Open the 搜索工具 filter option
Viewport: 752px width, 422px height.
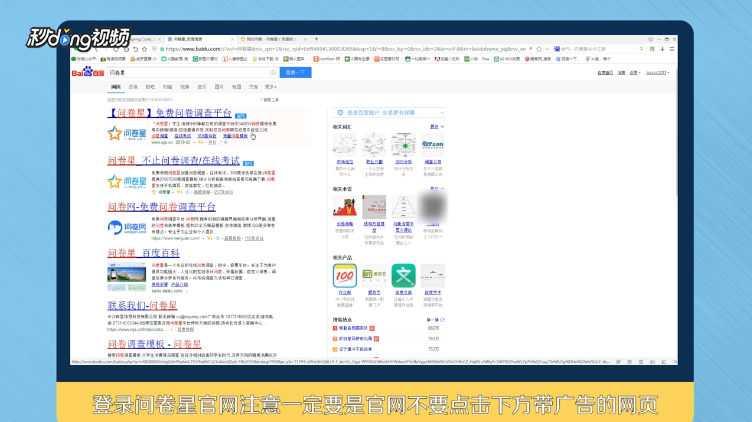(x=269, y=100)
